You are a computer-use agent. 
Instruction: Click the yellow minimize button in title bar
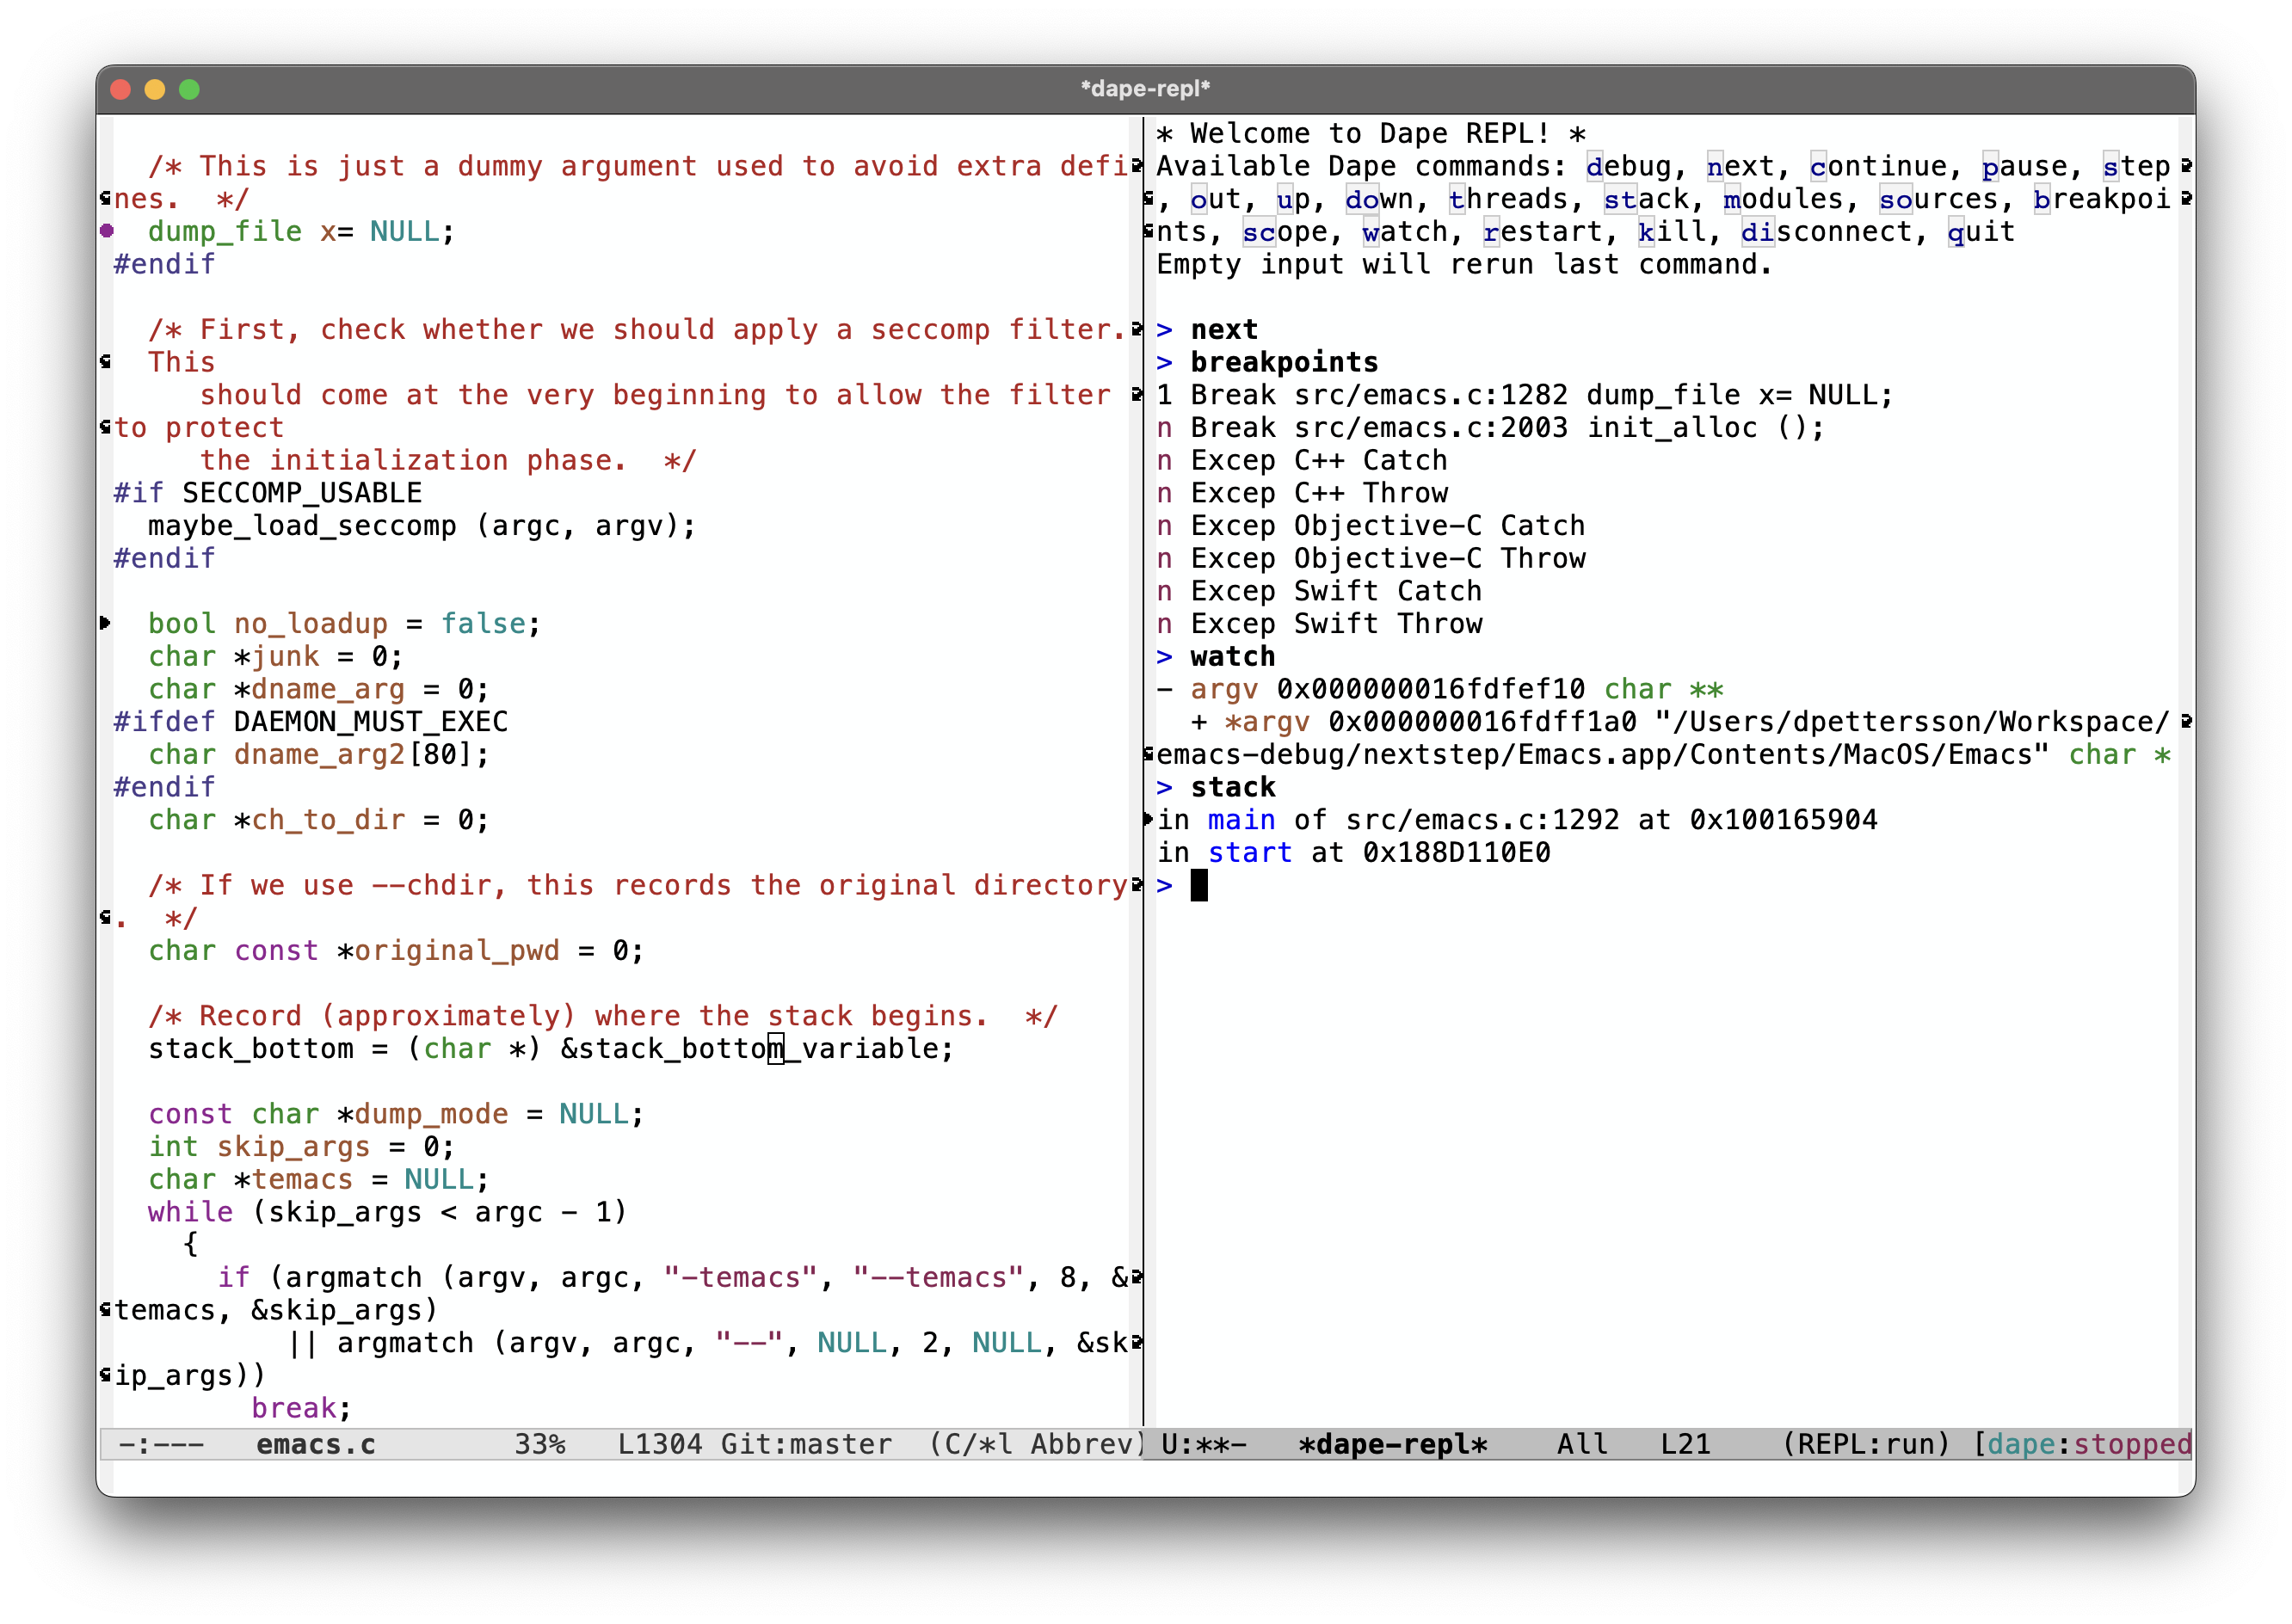tap(155, 90)
